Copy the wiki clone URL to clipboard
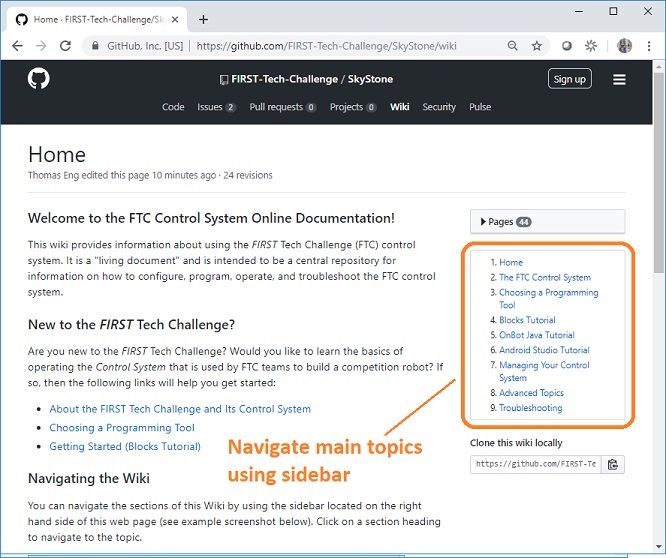Image resolution: width=666 pixels, height=558 pixels. [613, 464]
